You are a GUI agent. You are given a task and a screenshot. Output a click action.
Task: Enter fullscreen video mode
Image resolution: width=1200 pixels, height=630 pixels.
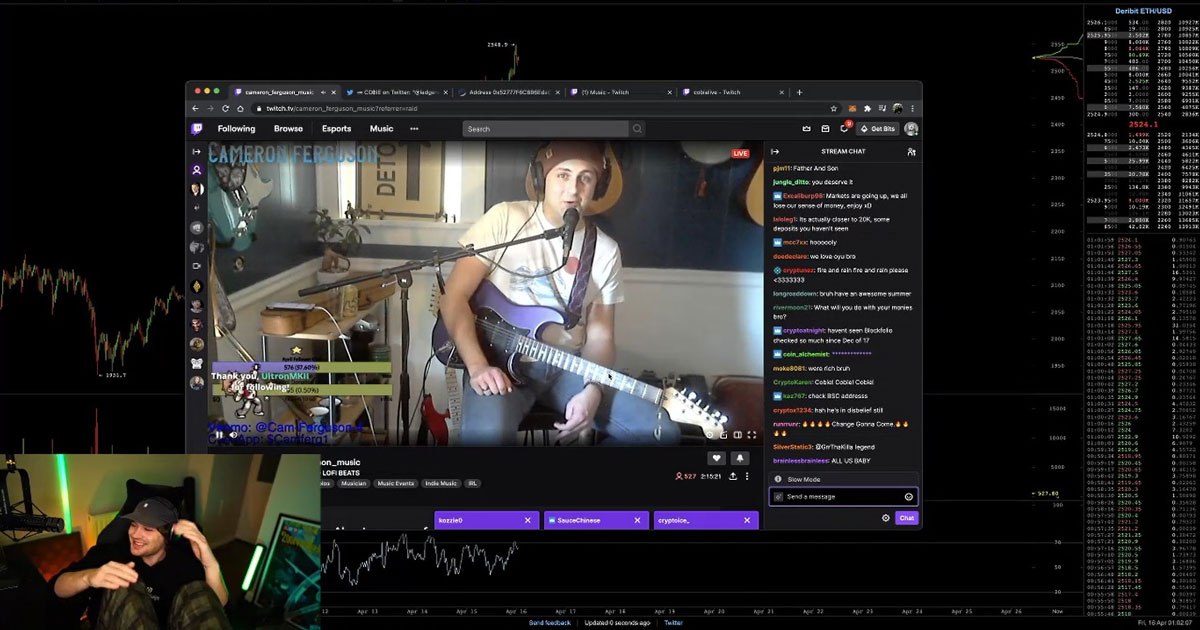pyautogui.click(x=752, y=434)
